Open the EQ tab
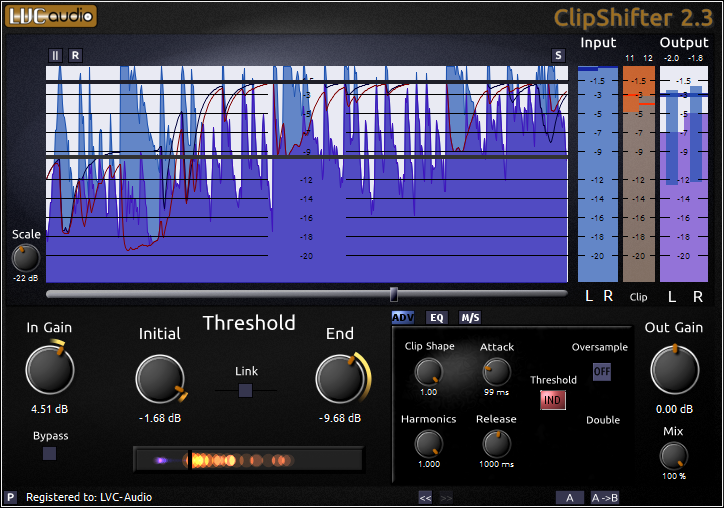The height and width of the screenshot is (508, 724). [x=437, y=317]
